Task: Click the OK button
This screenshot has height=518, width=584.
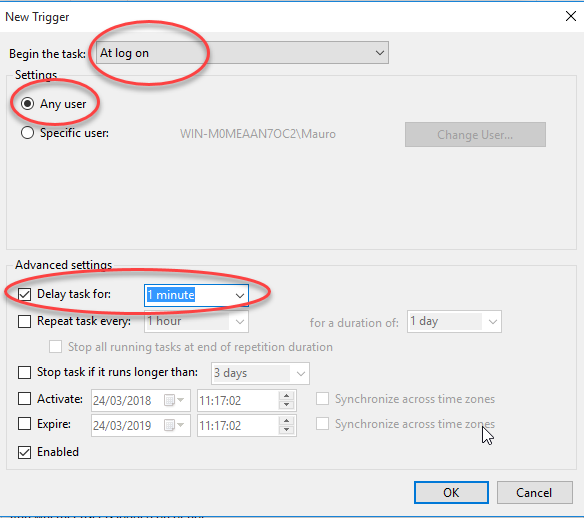Action: (x=451, y=493)
